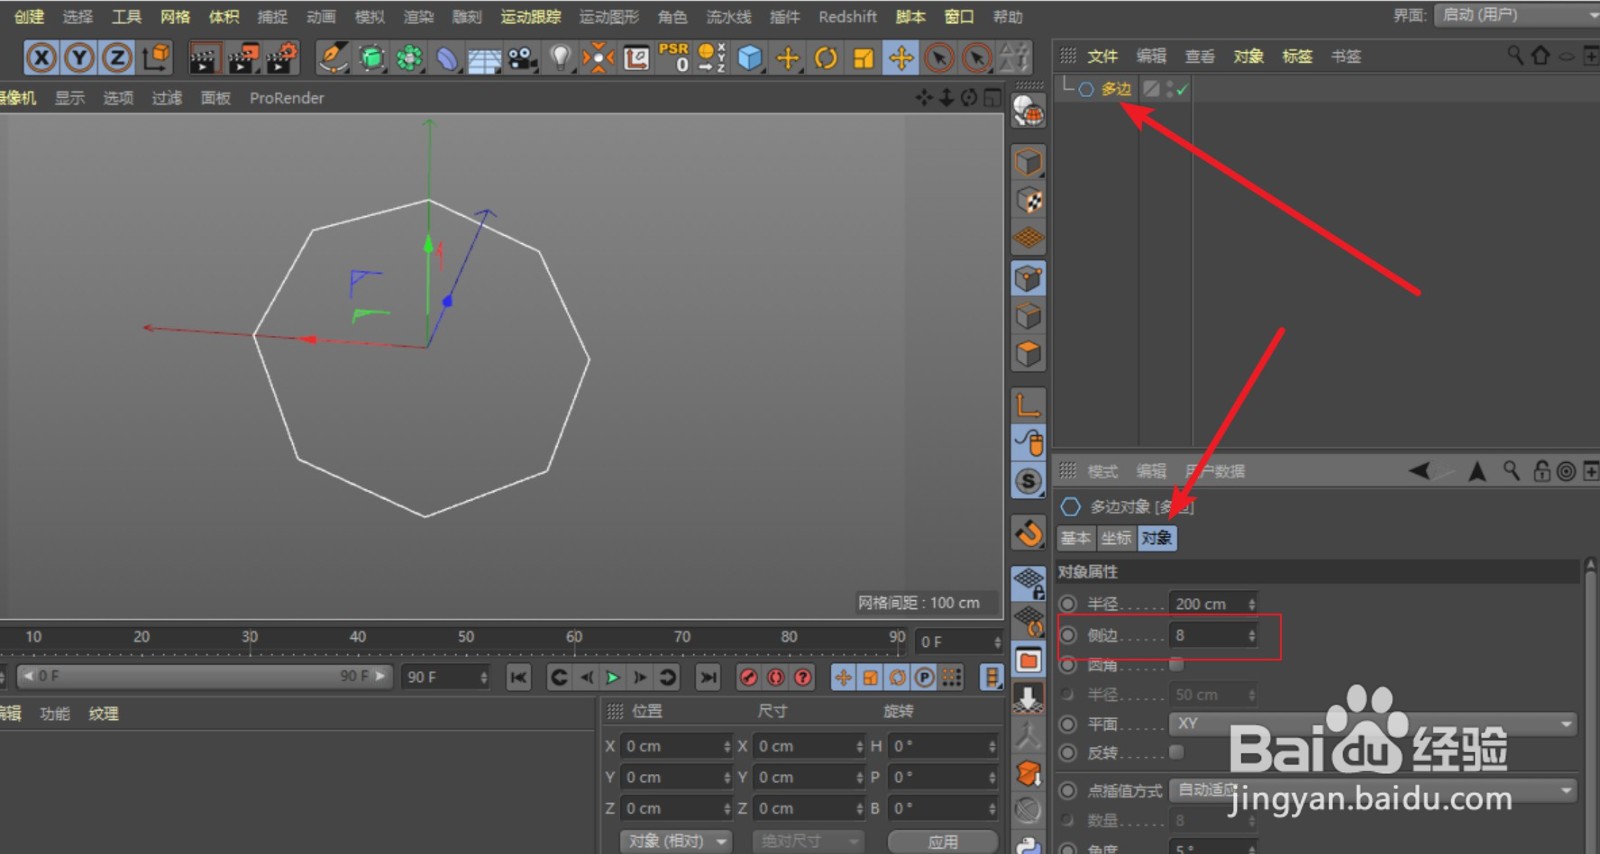Screen dimensions: 1600x854
Task: Lock the attribute manager padlock icon
Action: pos(1541,470)
